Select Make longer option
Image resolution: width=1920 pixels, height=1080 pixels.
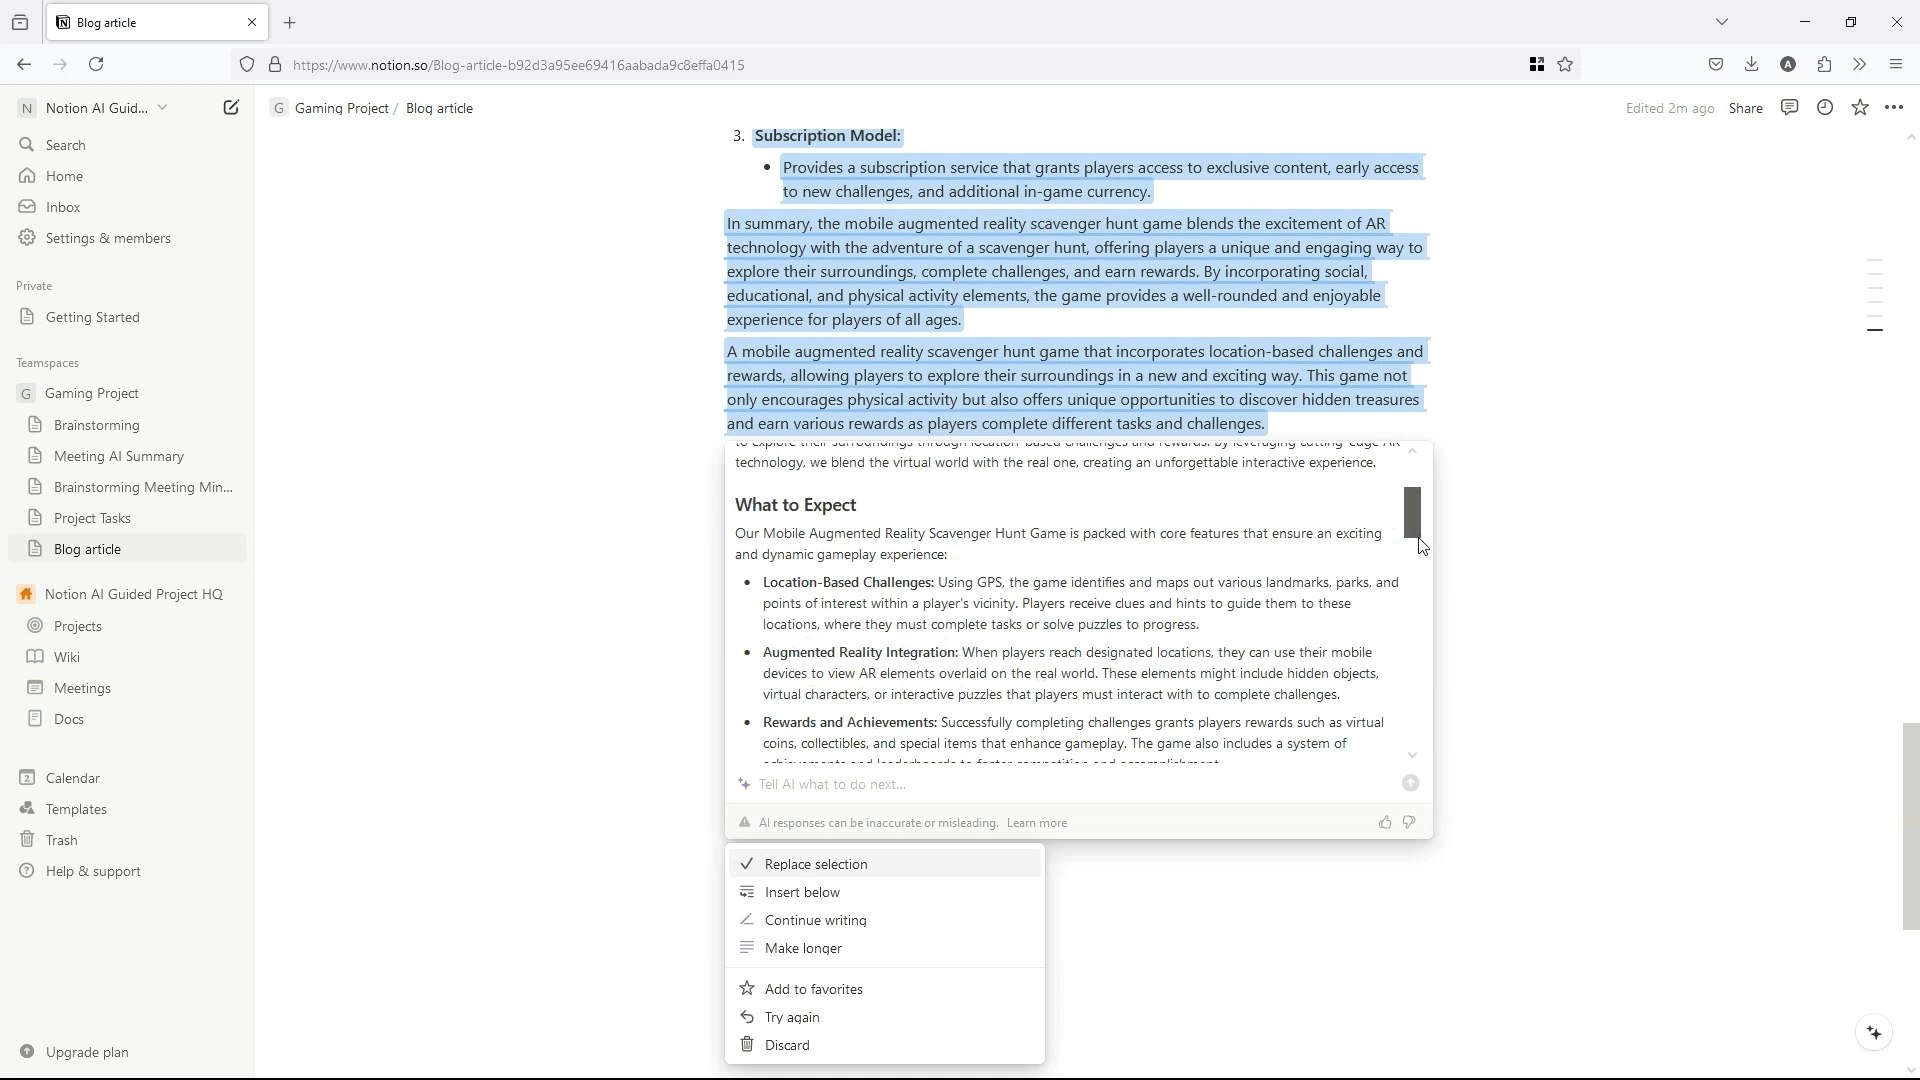pyautogui.click(x=803, y=948)
